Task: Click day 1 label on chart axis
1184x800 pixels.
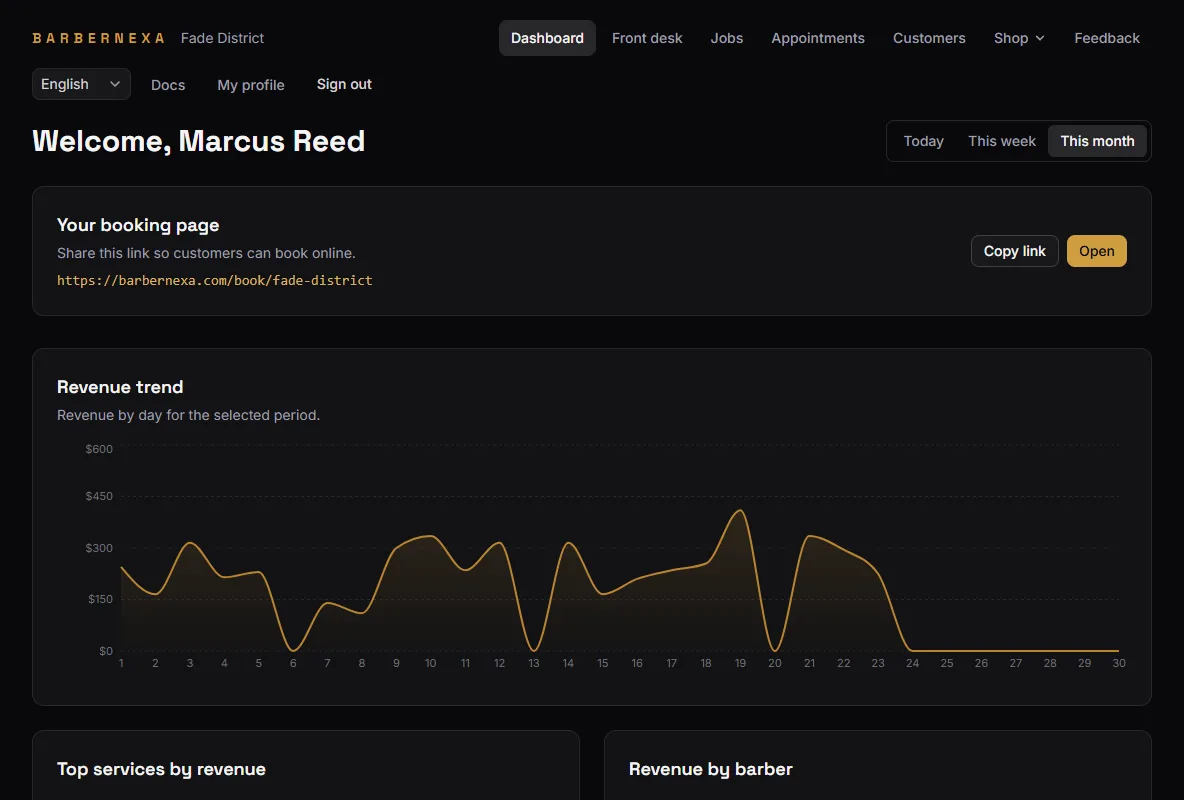Action: (x=121, y=663)
